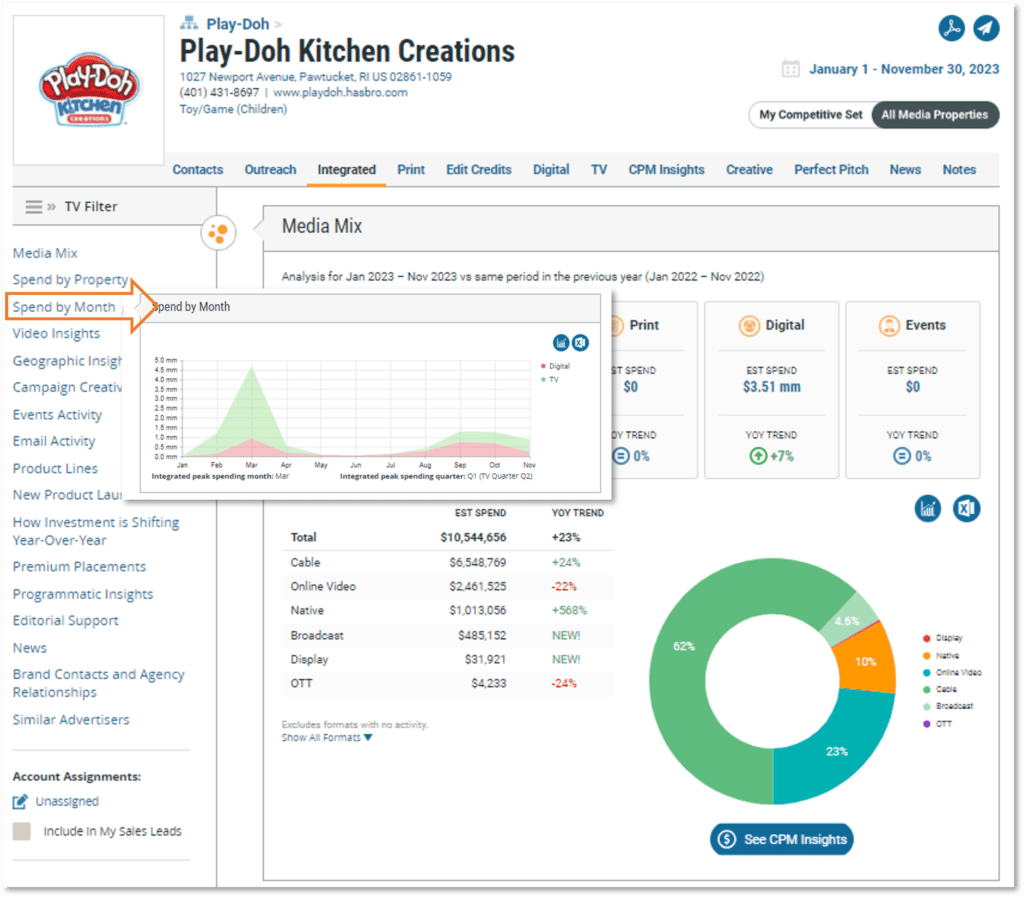1024x897 pixels.
Task: Click the Digital card's orange icon
Action: (749, 325)
